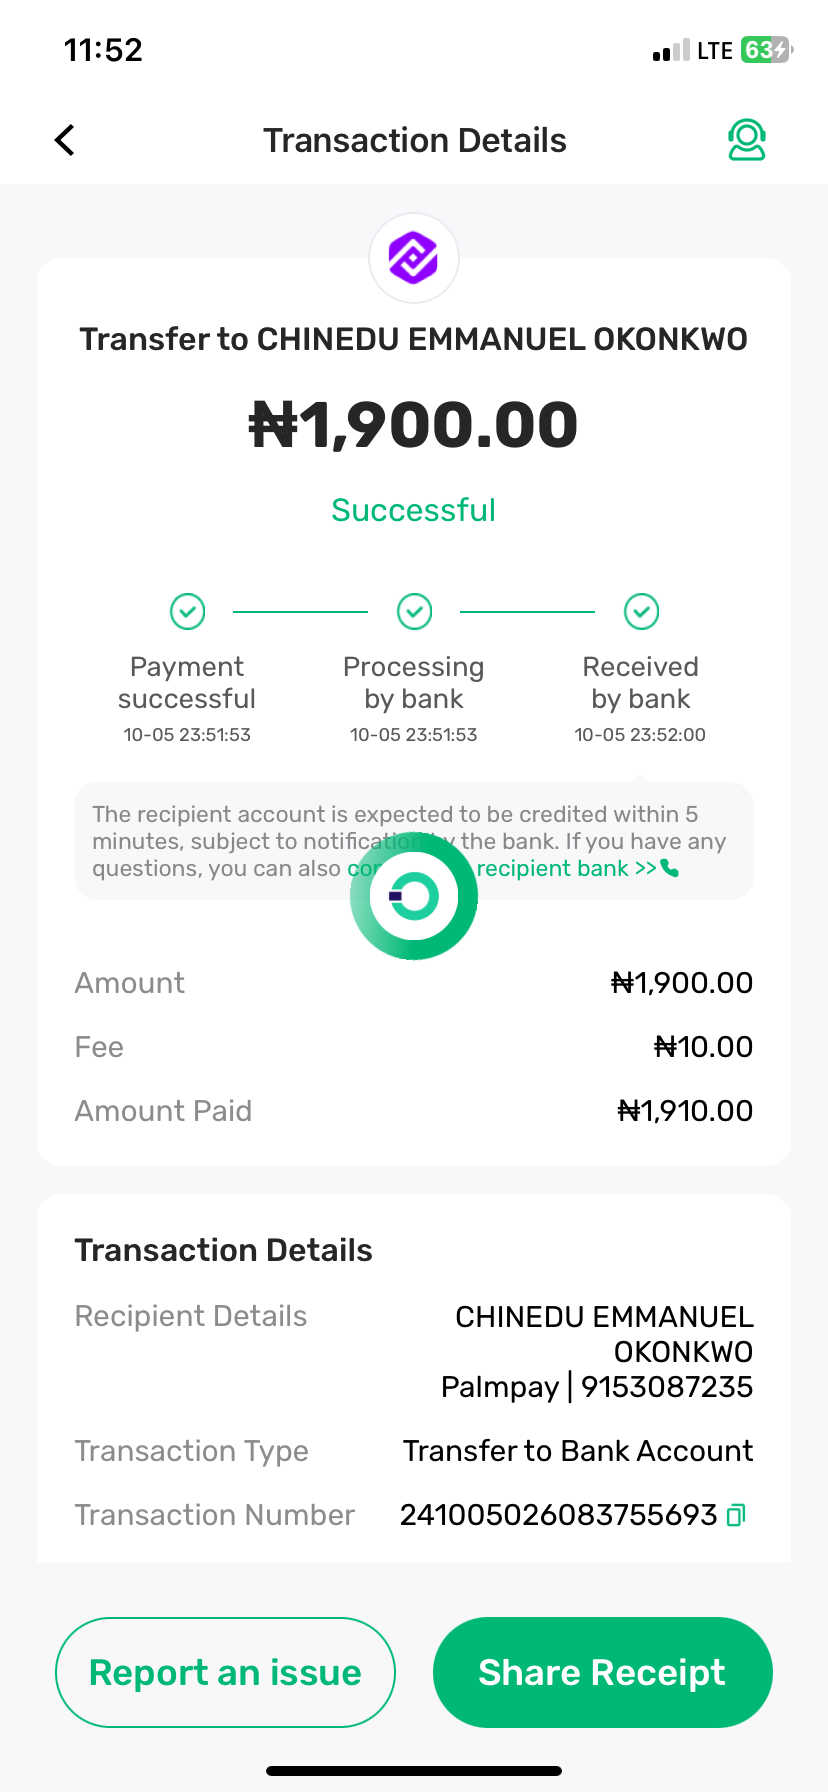
Task: Tap the Processing by bank checkmark
Action: pos(414,611)
